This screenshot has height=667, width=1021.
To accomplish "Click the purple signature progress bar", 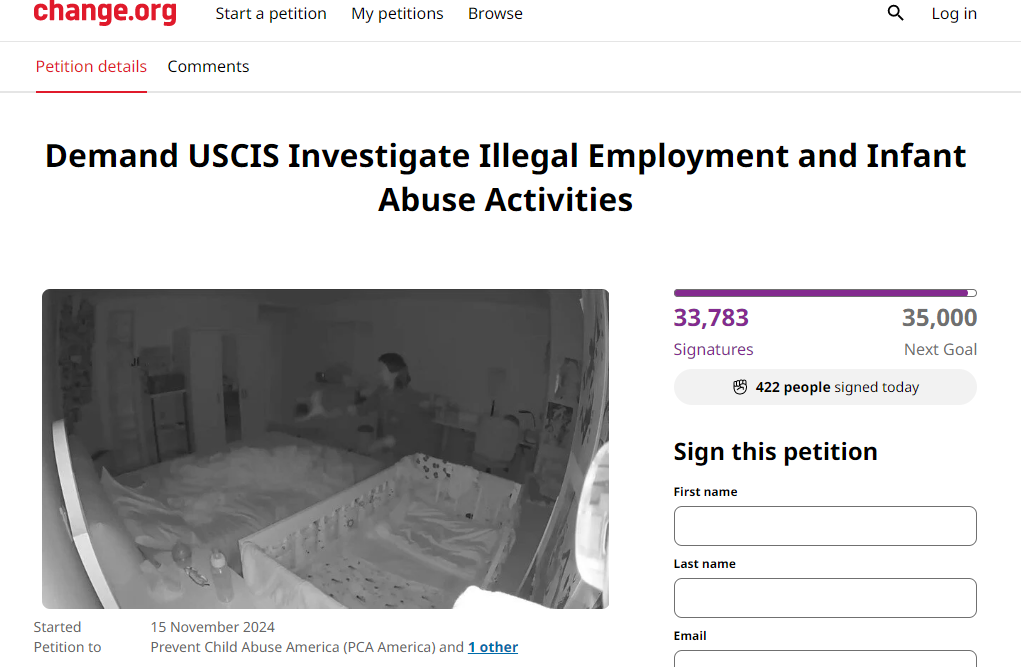I will [825, 293].
